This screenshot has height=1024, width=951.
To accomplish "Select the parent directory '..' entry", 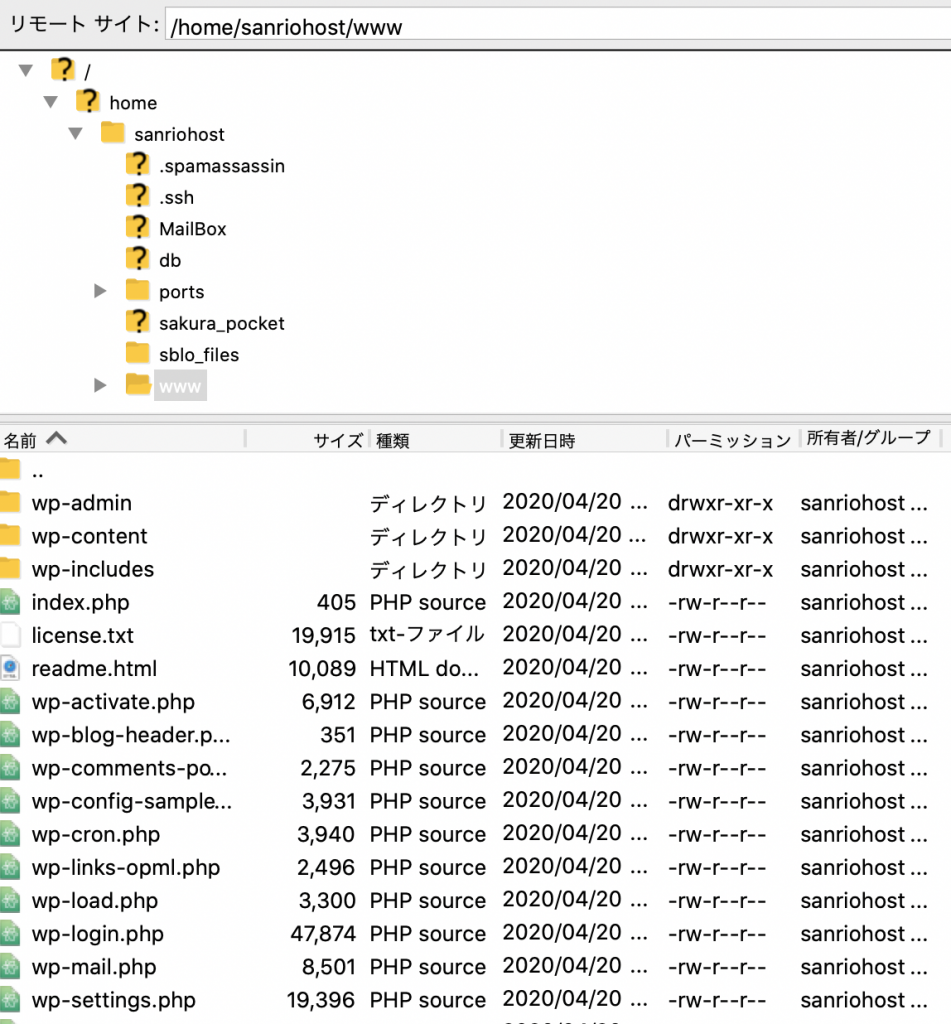I will [38, 471].
